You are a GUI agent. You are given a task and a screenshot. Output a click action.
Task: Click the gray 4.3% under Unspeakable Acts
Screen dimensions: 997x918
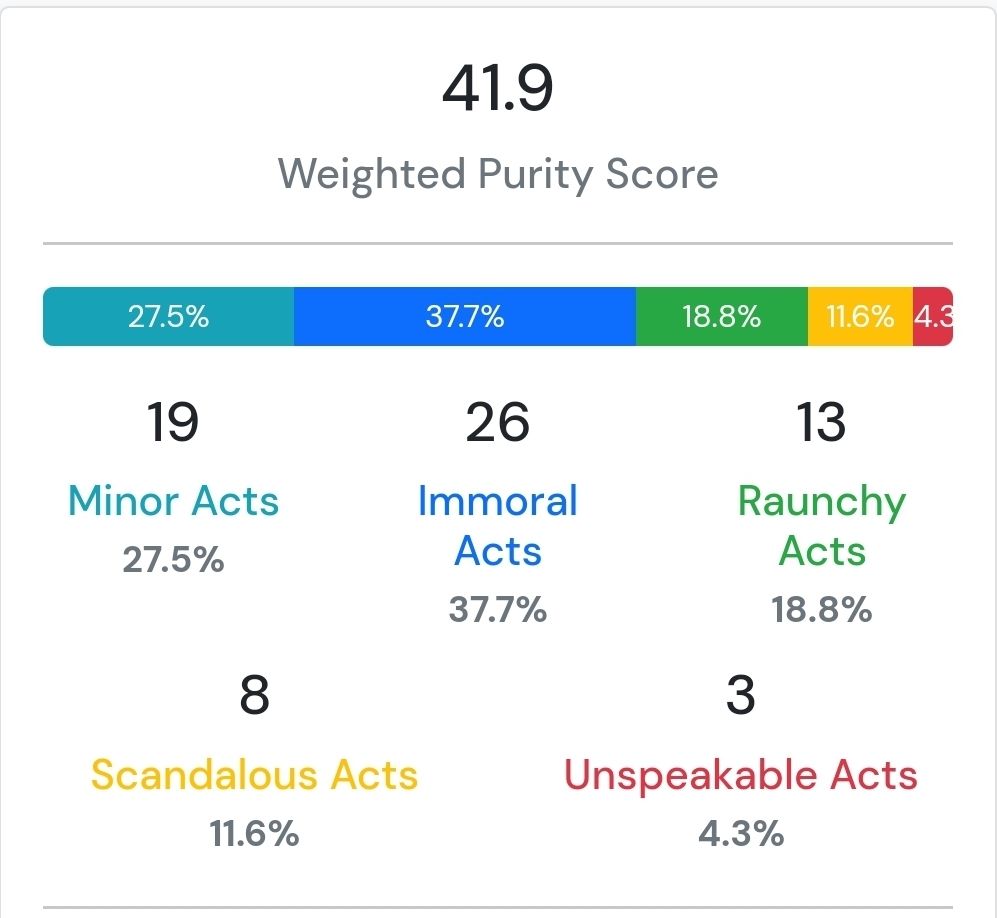[x=741, y=833]
